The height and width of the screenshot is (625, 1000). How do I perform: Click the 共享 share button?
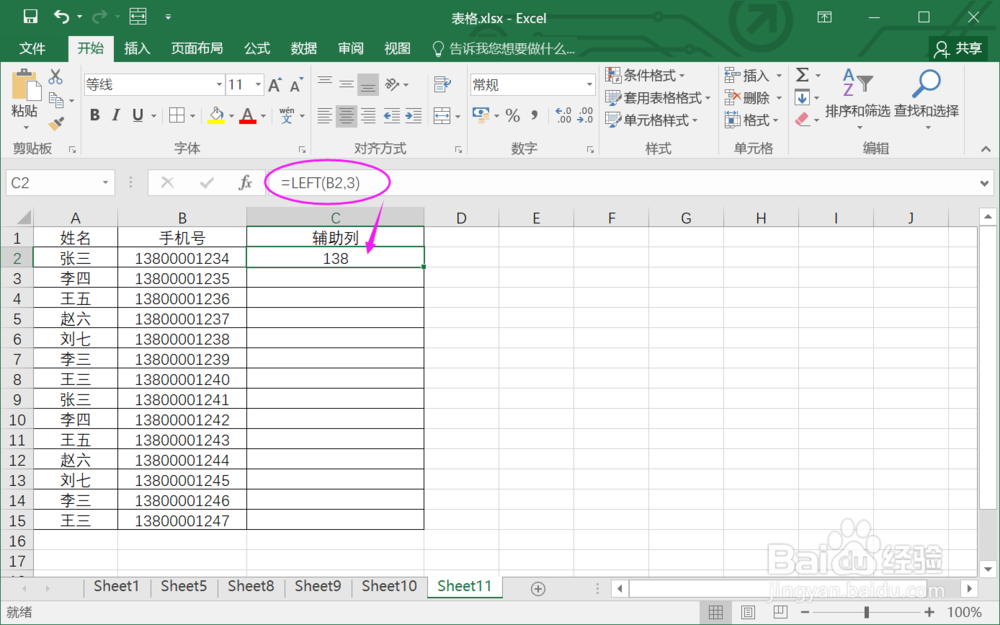[959, 48]
